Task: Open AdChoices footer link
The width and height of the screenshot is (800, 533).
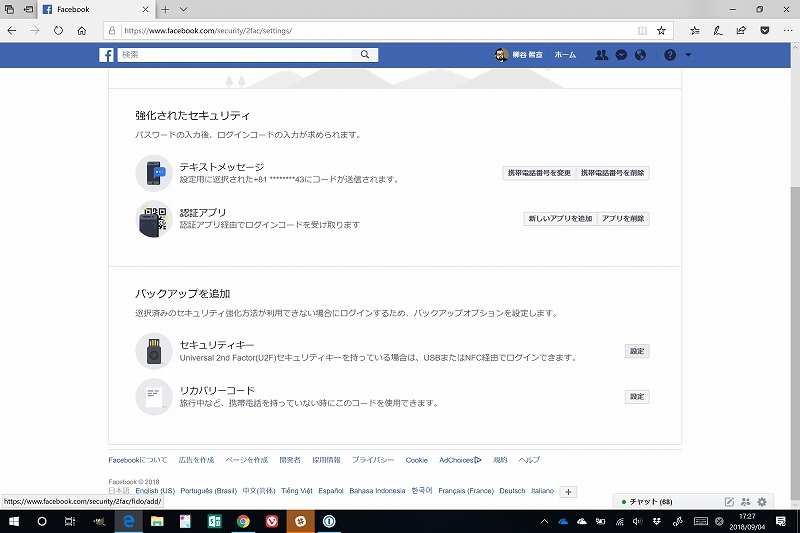Action: coord(460,460)
